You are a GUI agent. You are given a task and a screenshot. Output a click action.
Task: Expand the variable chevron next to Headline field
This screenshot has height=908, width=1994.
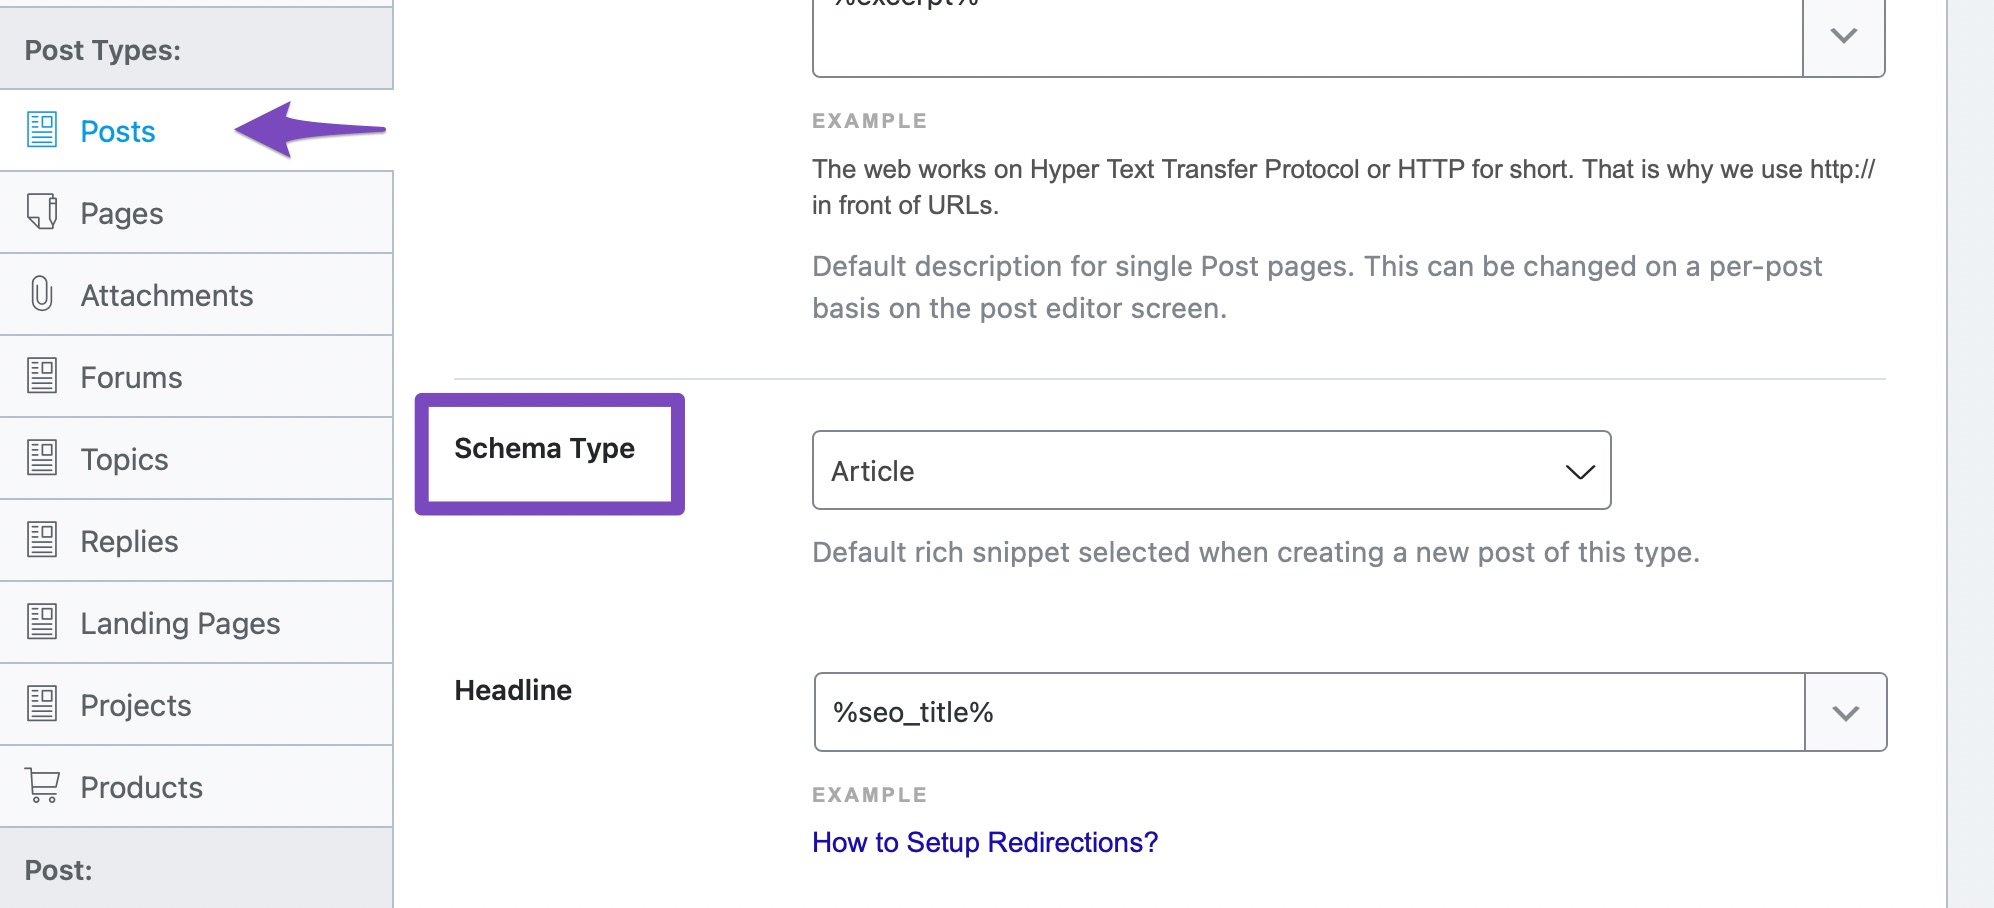pos(1845,712)
